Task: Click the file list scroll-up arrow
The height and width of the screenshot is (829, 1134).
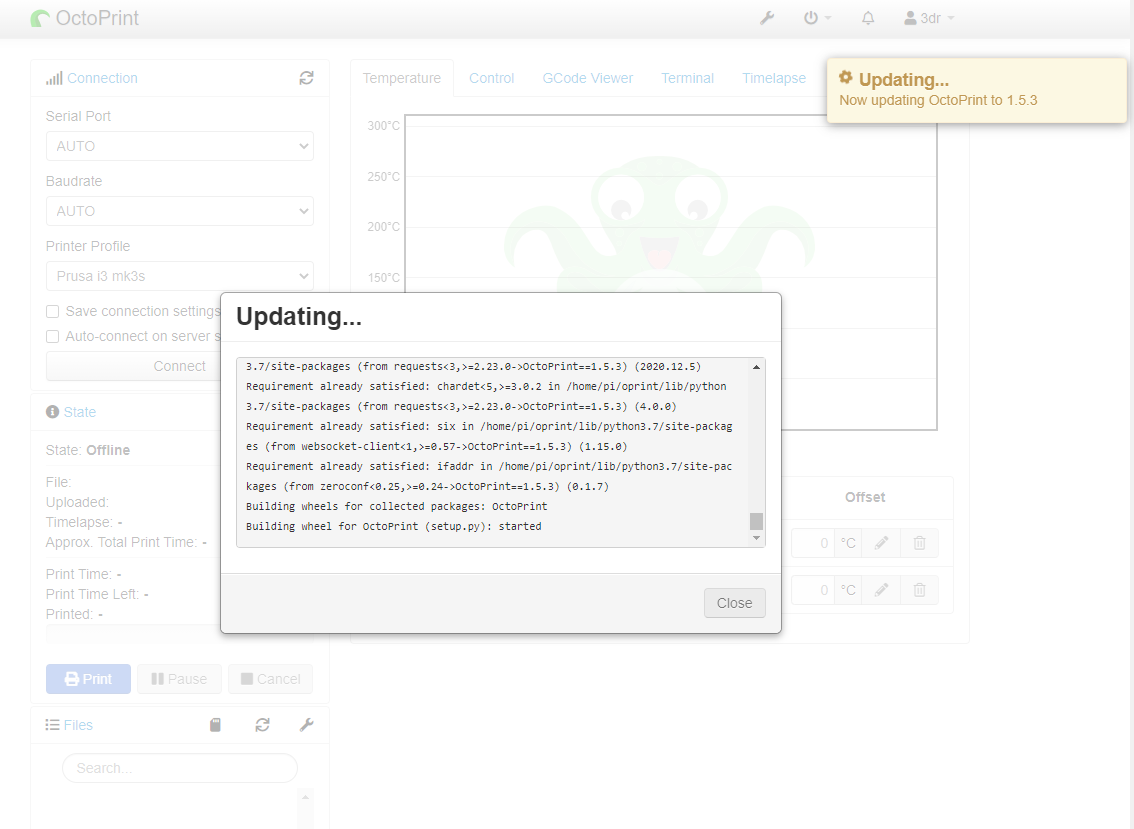Action: (305, 797)
